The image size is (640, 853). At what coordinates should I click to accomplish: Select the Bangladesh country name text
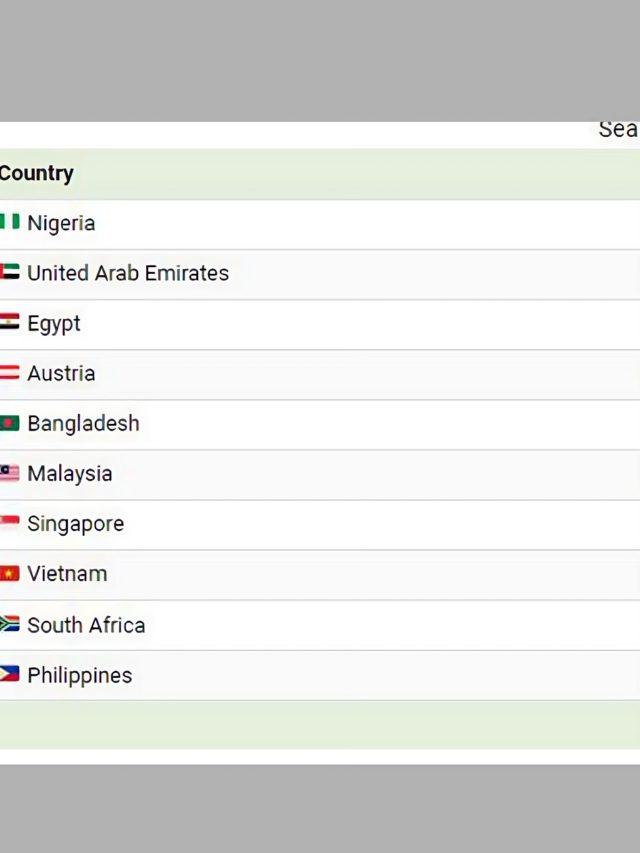(x=83, y=423)
